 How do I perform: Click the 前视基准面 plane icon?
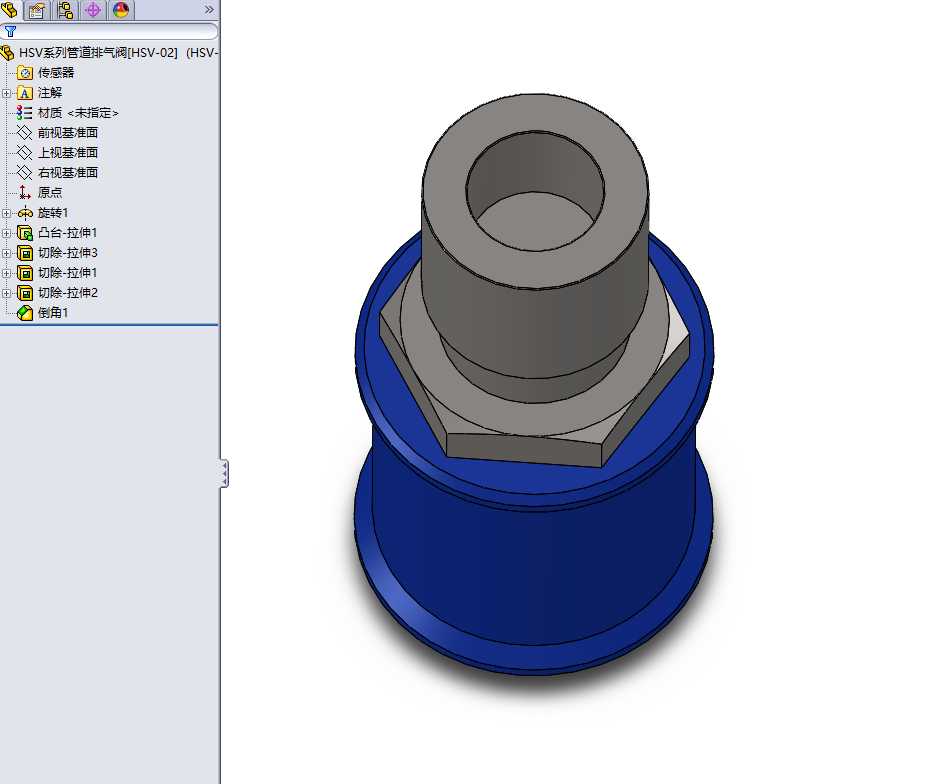[x=24, y=133]
